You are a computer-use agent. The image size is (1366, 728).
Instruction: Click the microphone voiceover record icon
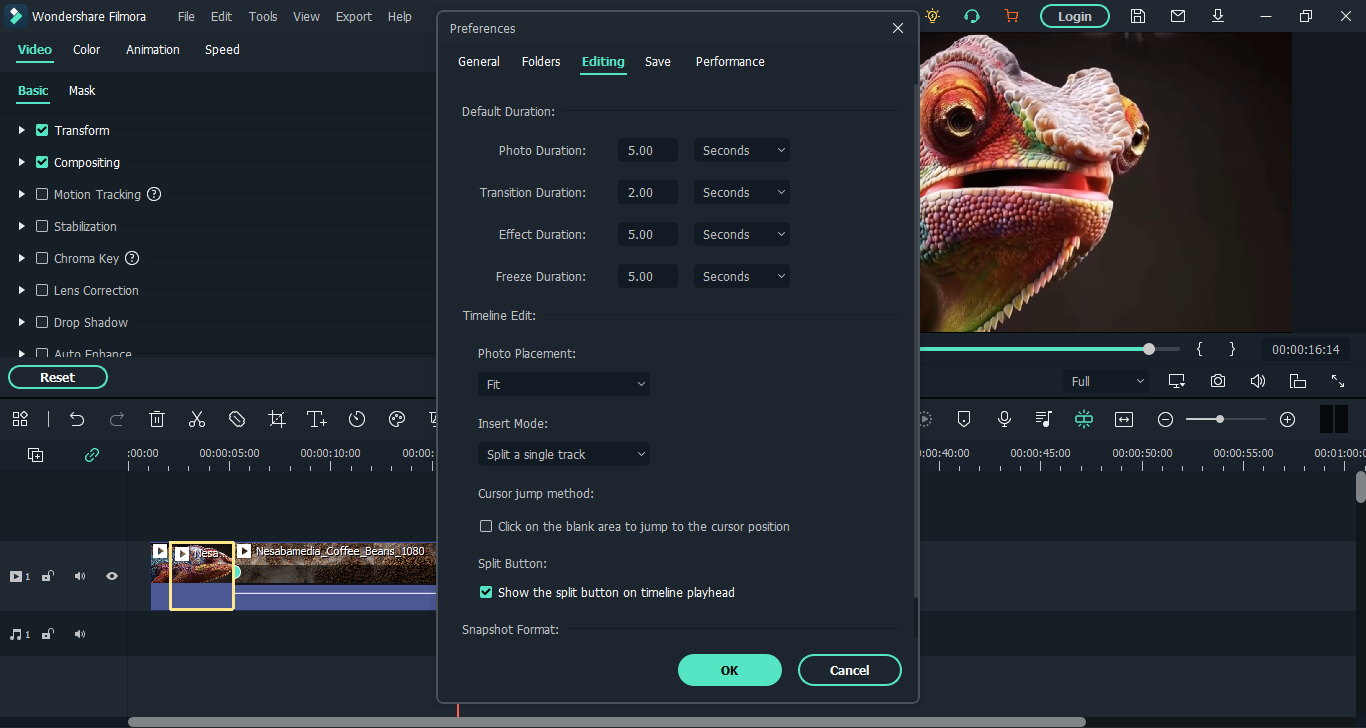click(x=1004, y=419)
